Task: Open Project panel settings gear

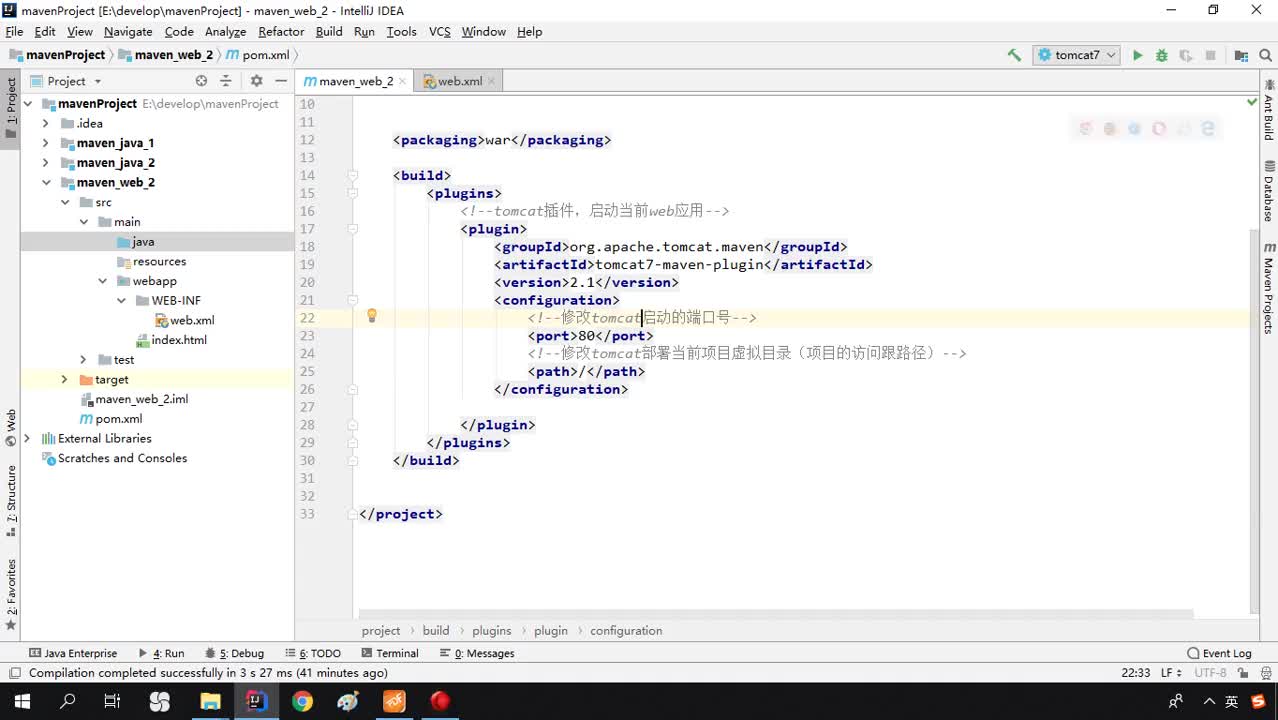Action: pos(256,81)
